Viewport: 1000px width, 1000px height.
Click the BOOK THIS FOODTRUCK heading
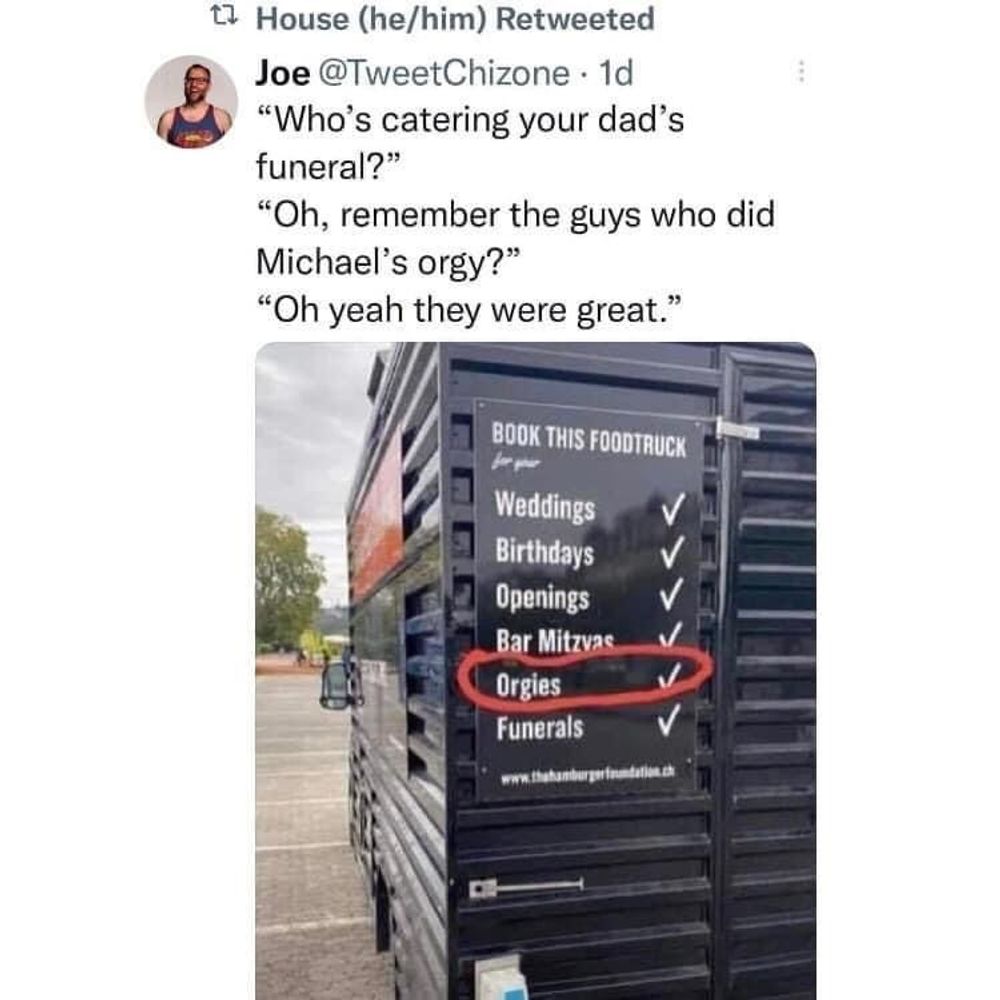589,440
